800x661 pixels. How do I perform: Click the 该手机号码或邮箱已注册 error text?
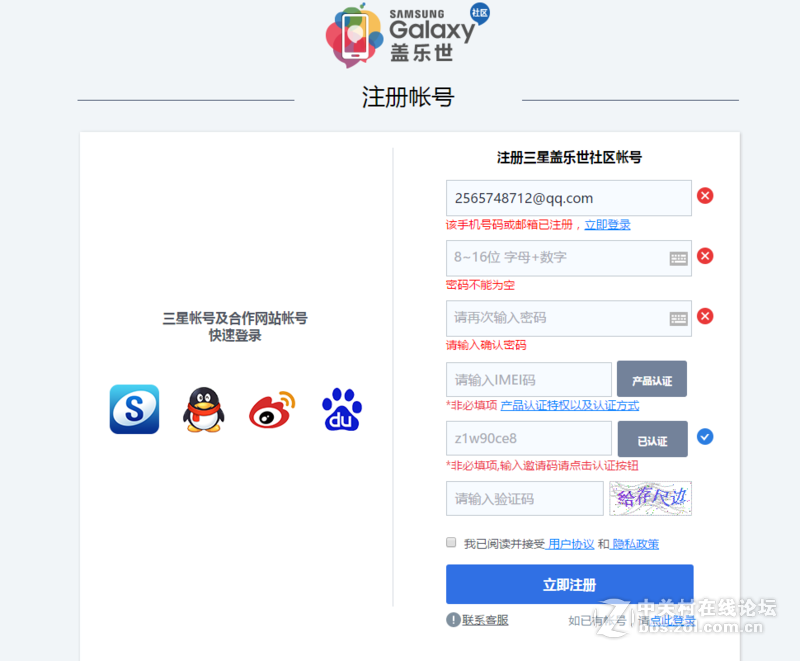pyautogui.click(x=509, y=225)
